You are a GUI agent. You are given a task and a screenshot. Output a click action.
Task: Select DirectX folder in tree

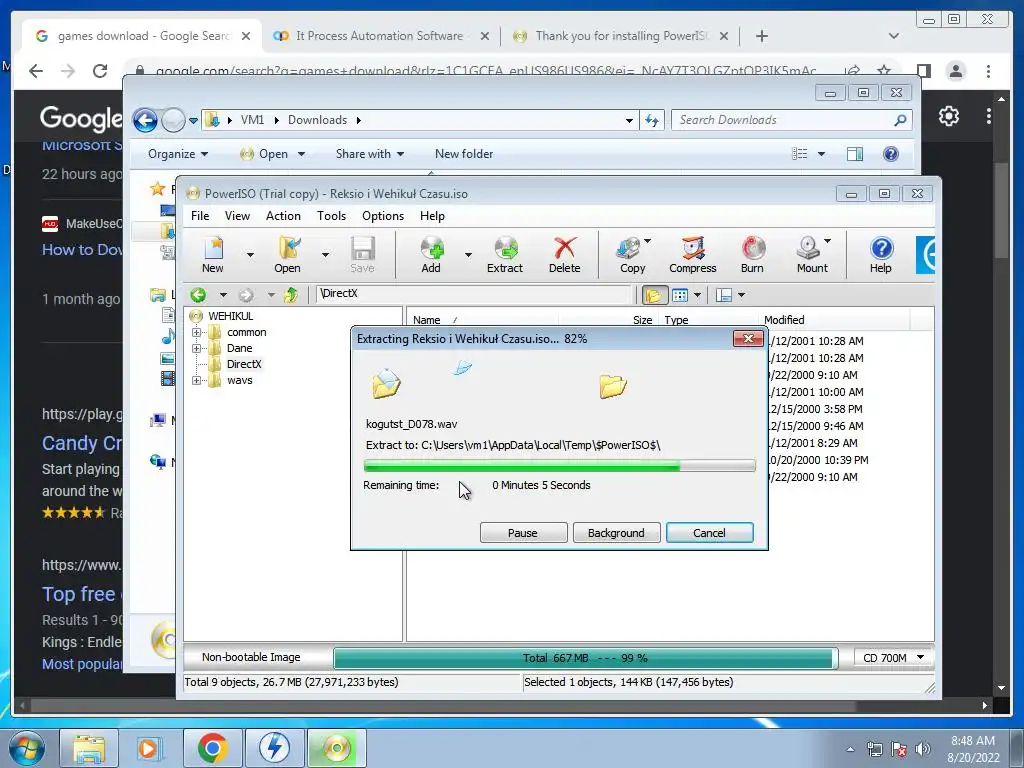pyautogui.click(x=244, y=364)
